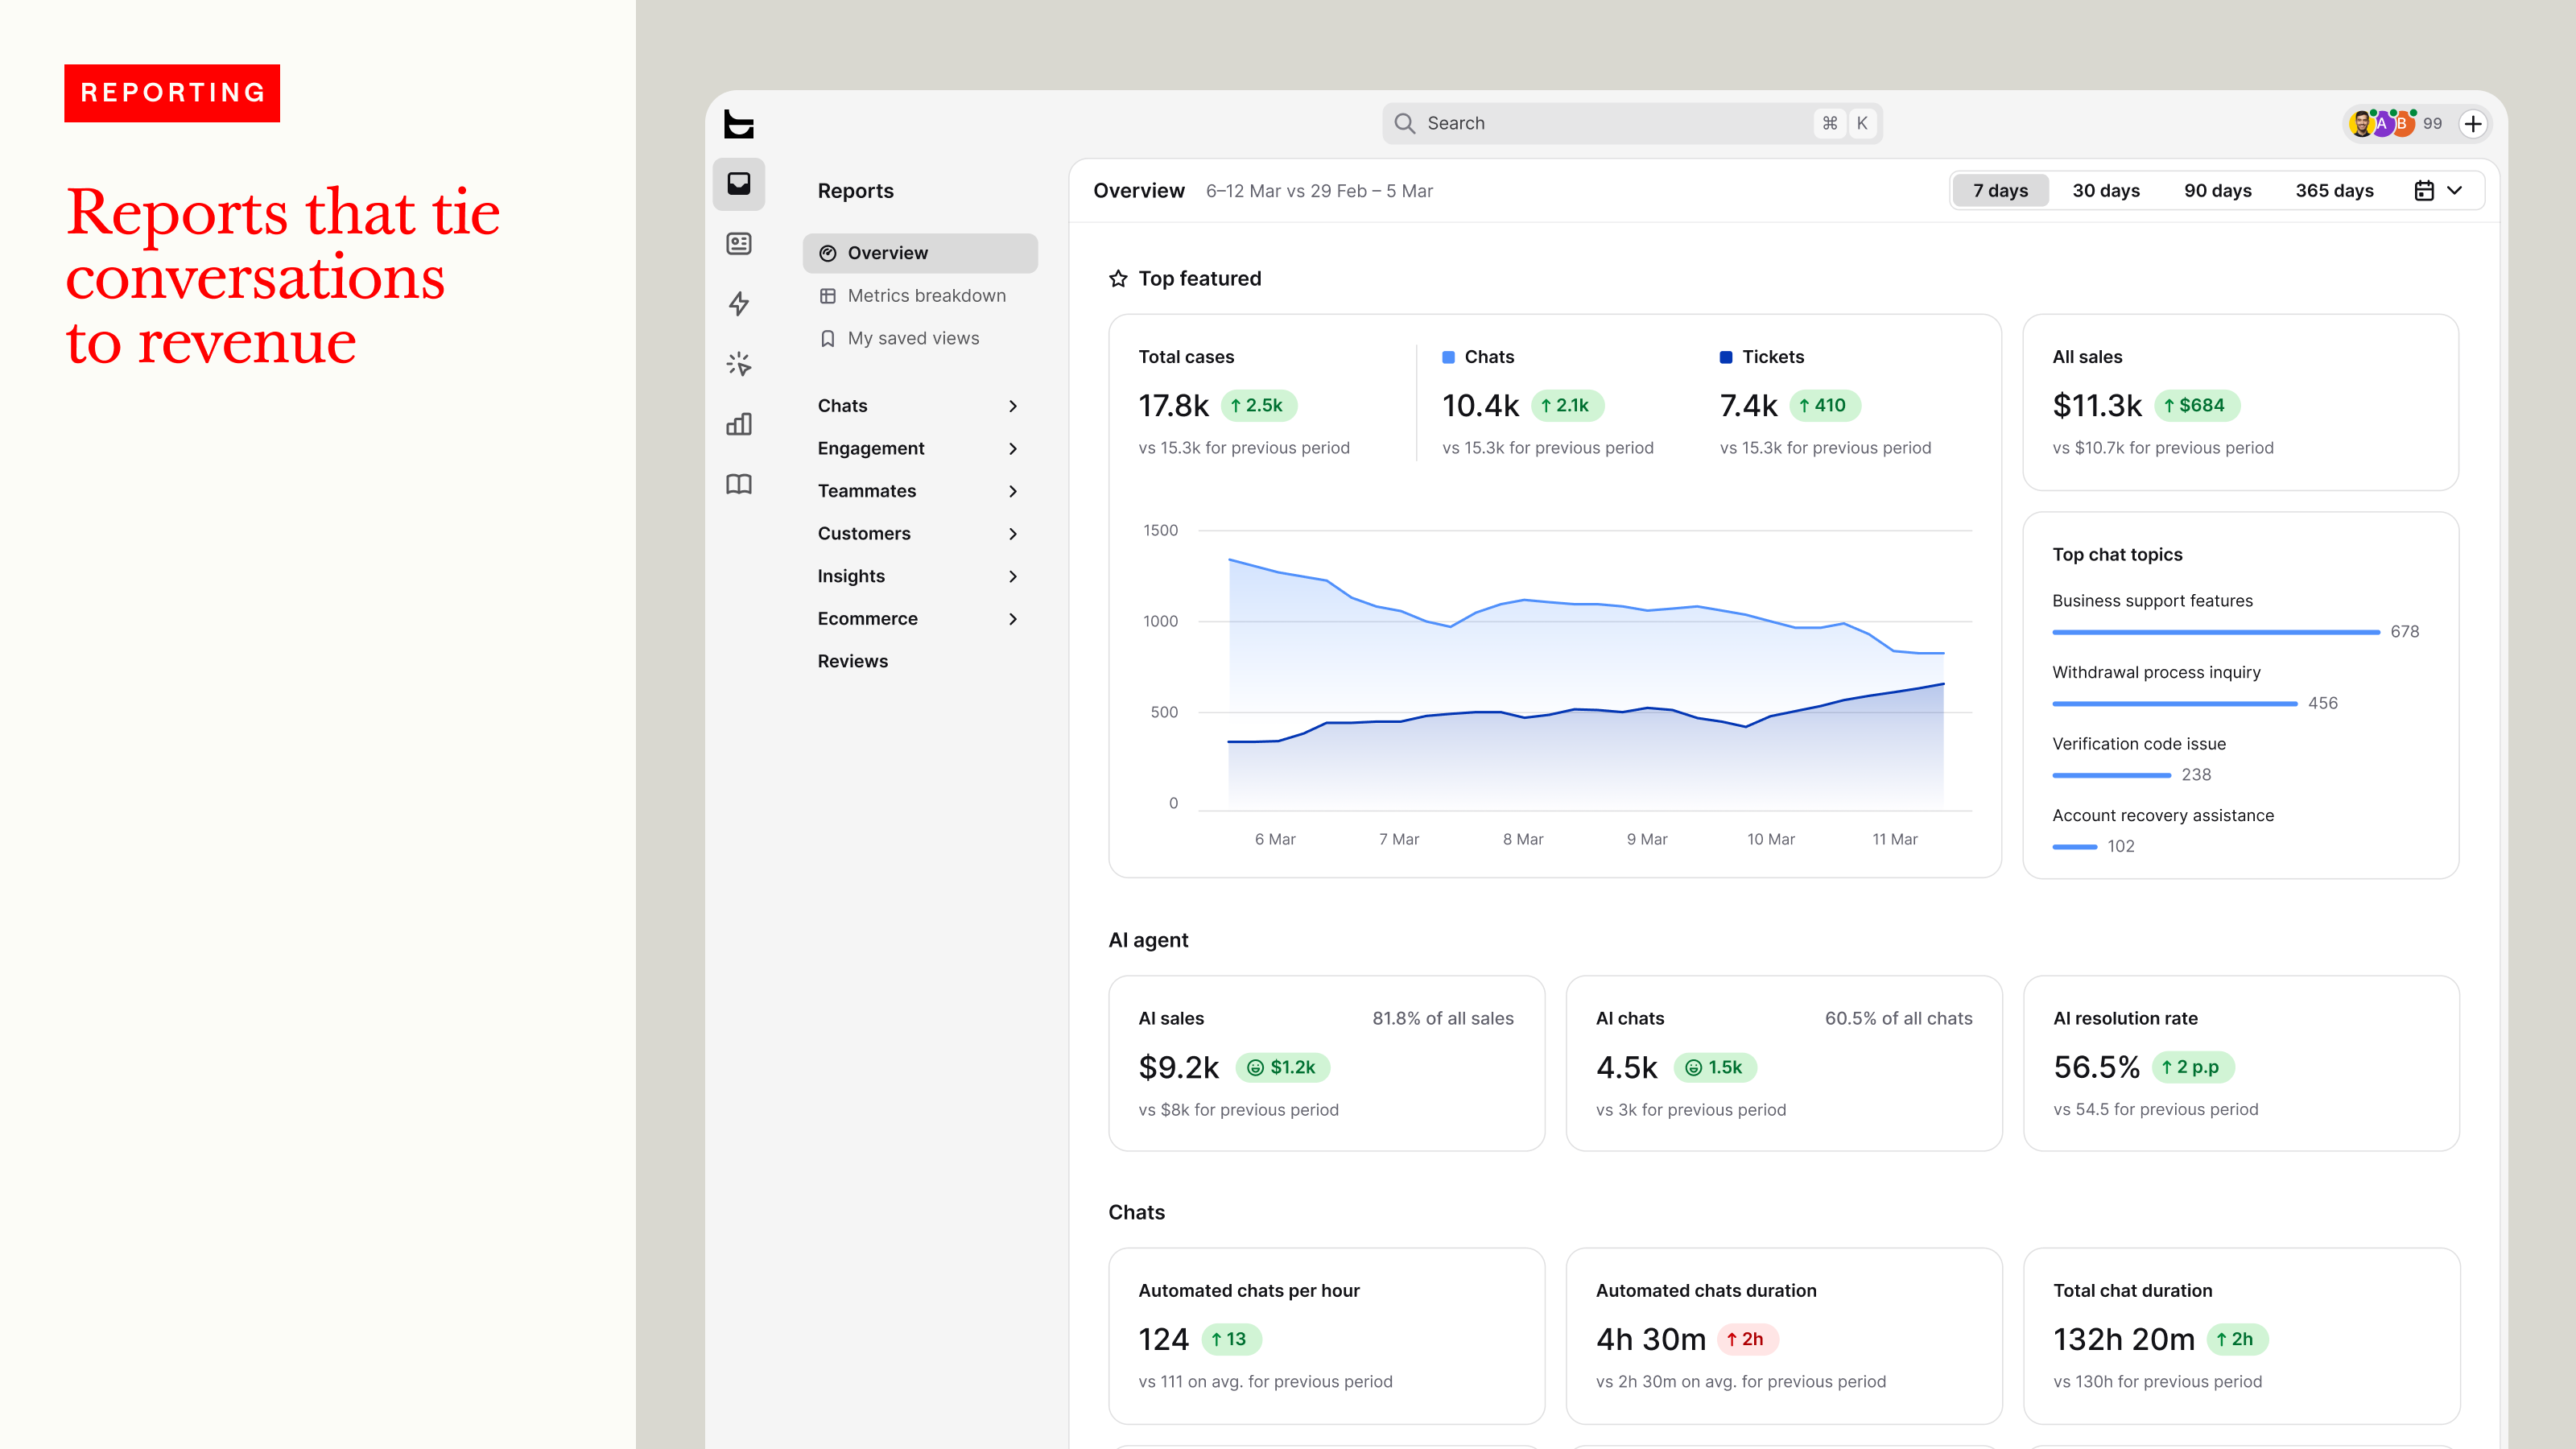Select the 365 days range

point(2334,191)
